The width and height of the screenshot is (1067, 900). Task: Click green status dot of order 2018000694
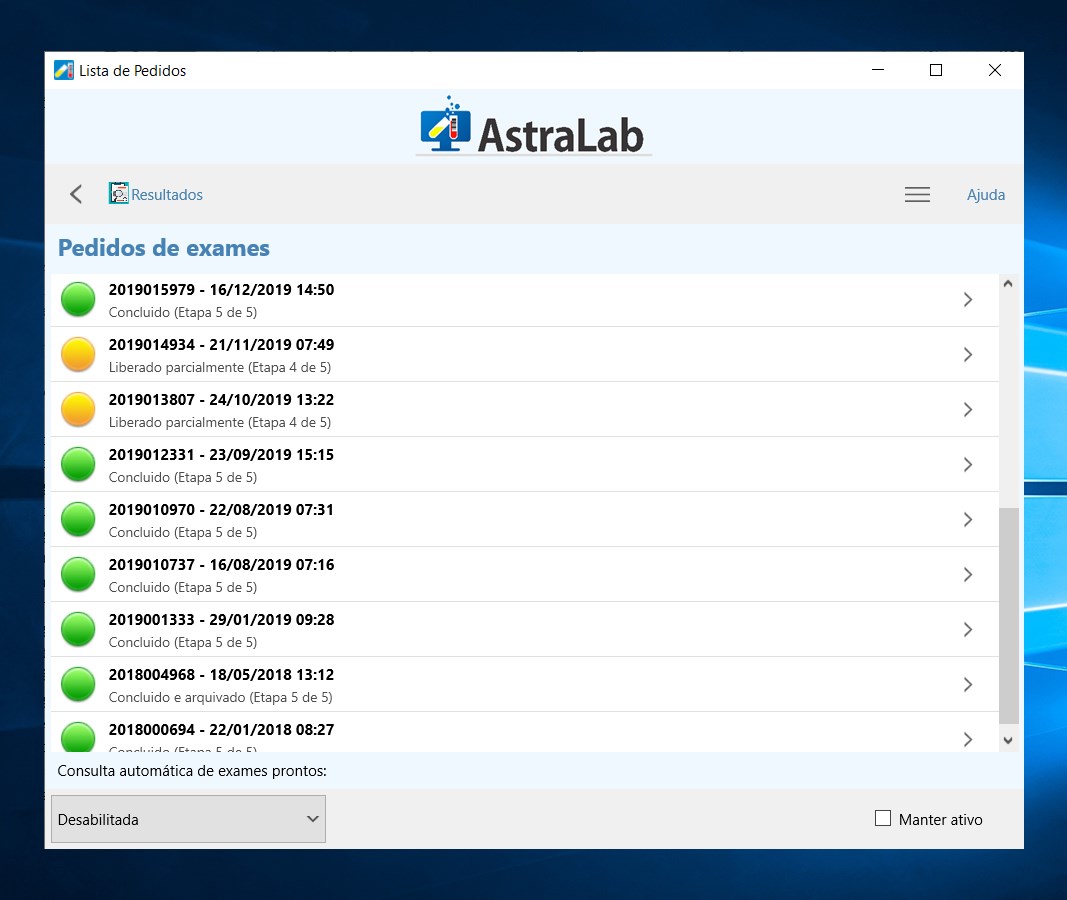78,737
